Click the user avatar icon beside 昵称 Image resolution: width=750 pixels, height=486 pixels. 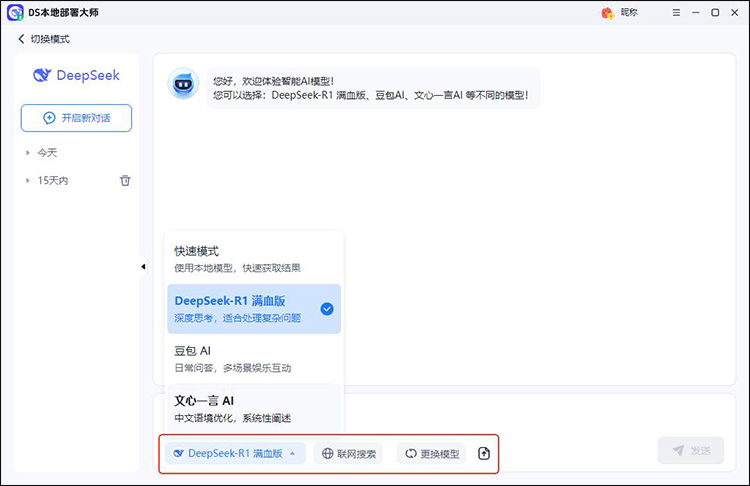click(608, 13)
